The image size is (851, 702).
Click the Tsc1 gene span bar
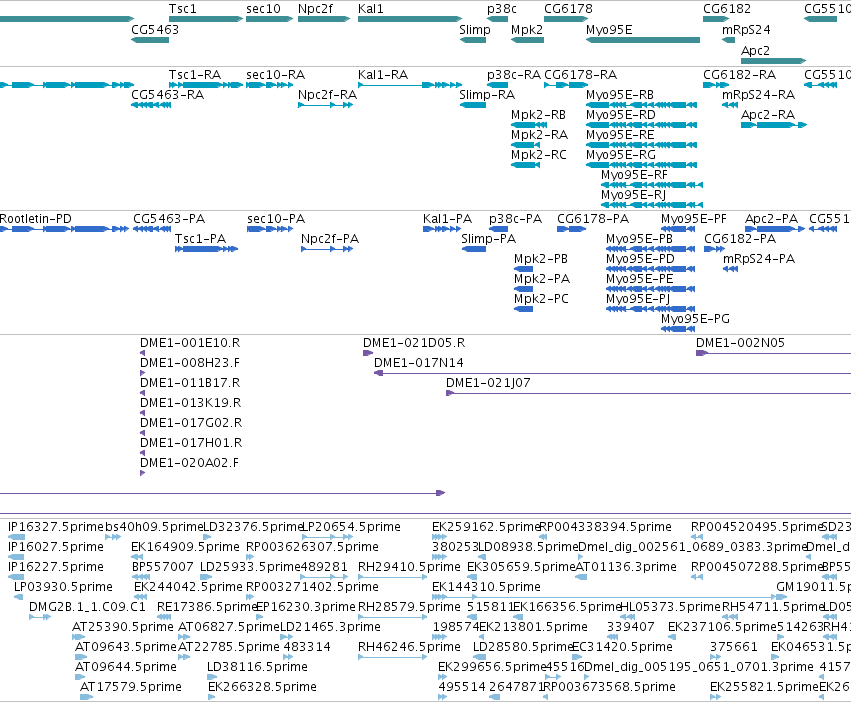coord(206,19)
